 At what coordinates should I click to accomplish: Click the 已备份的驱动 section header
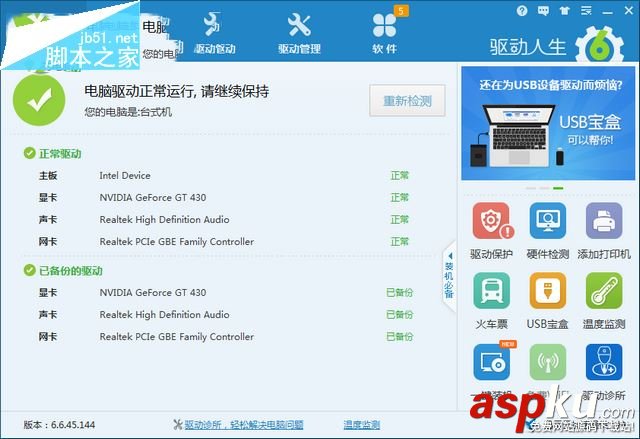pos(71,271)
